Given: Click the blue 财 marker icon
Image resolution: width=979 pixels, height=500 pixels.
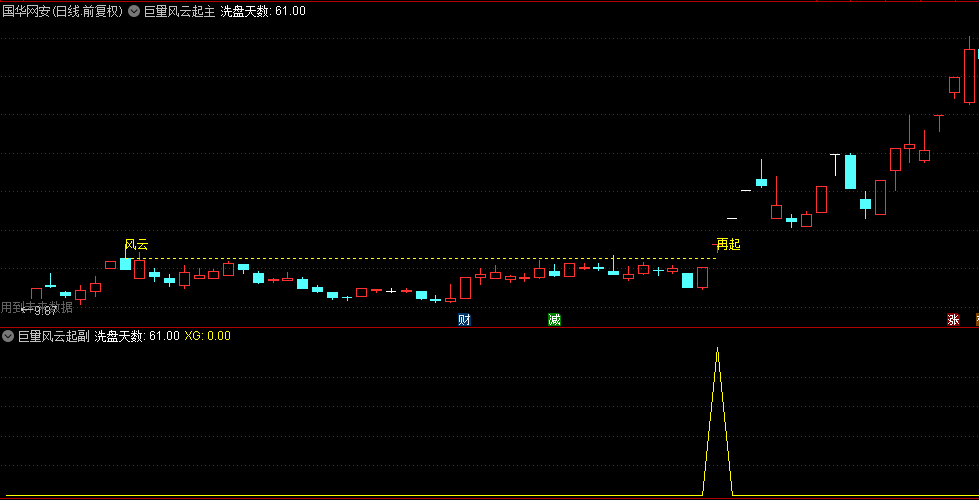Looking at the screenshot, I should (464, 320).
